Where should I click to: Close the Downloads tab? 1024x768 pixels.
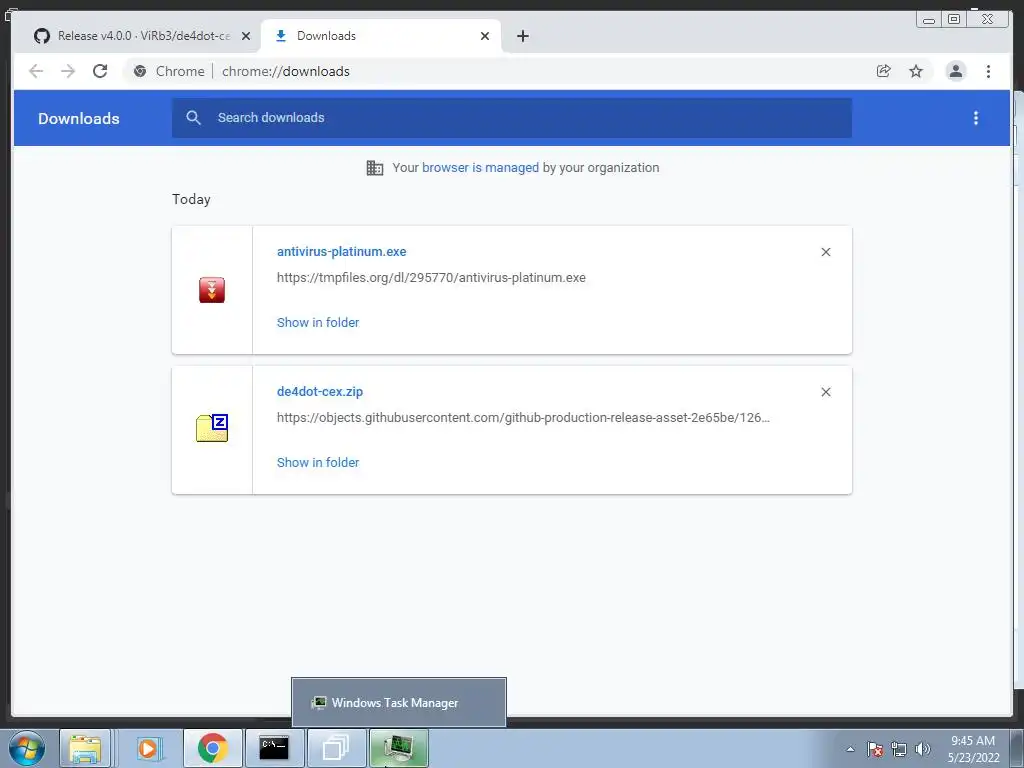pyautogui.click(x=485, y=36)
